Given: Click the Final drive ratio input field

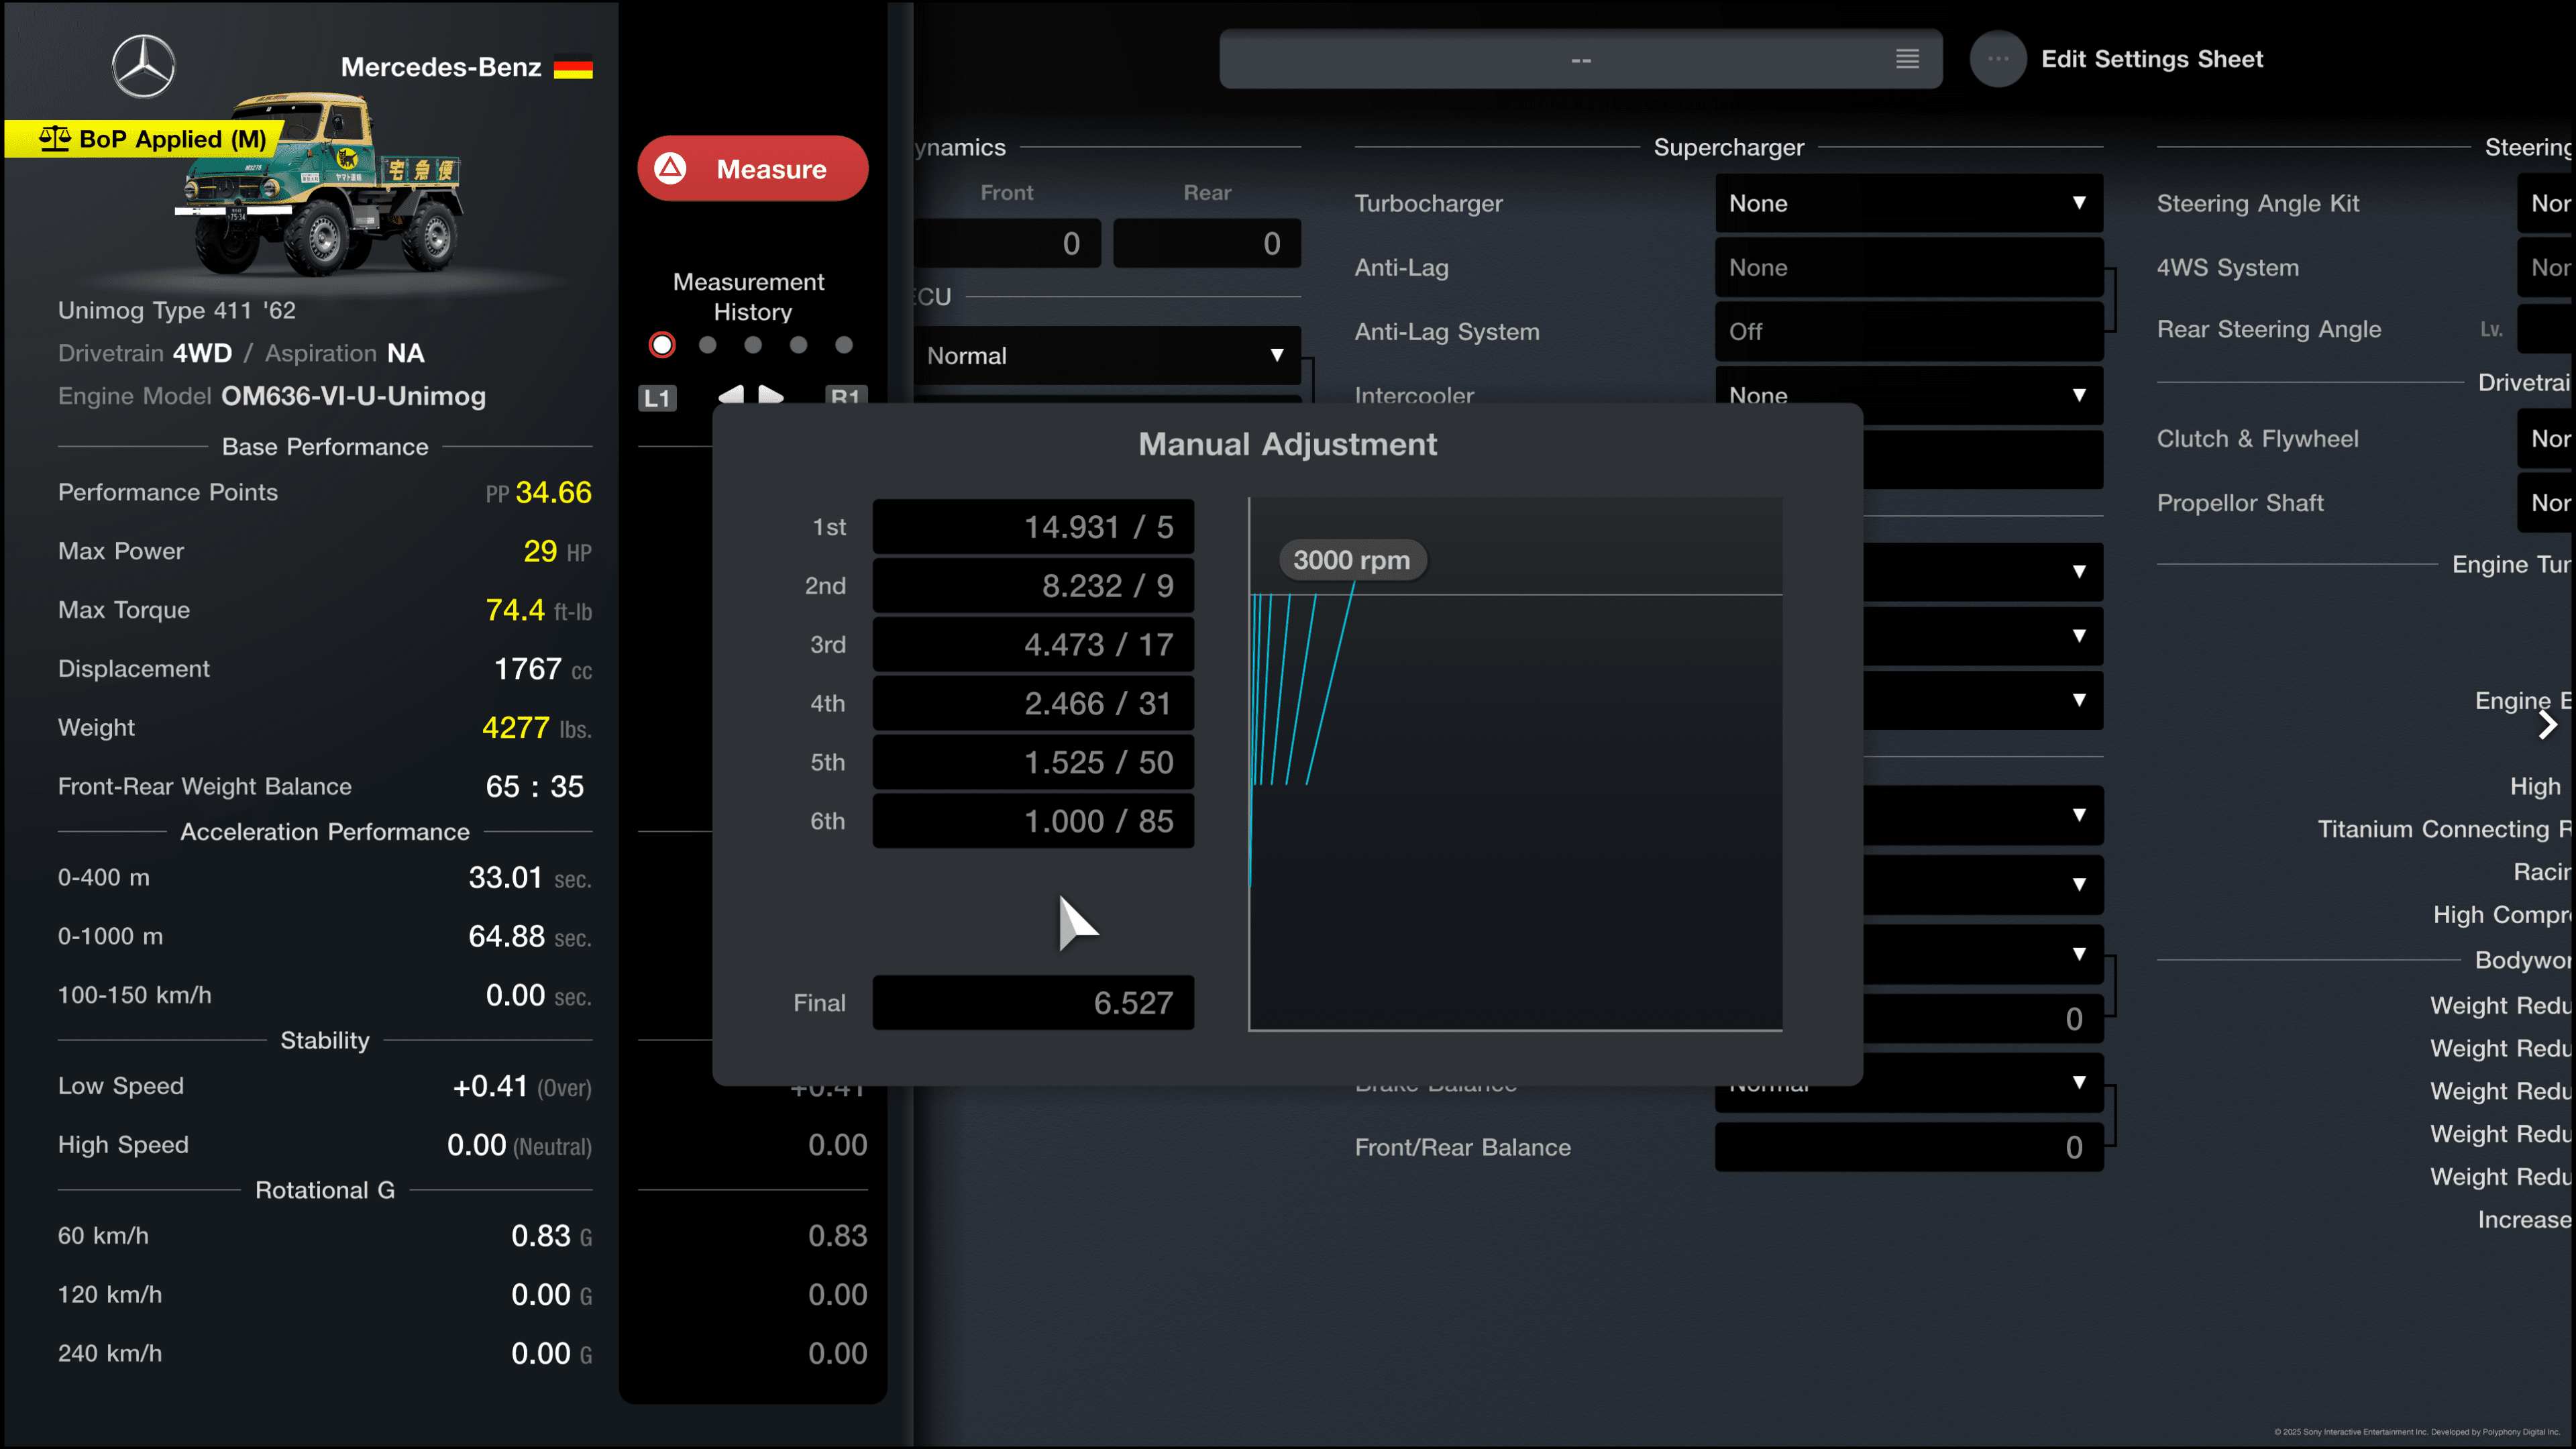Looking at the screenshot, I should click(x=1032, y=1003).
